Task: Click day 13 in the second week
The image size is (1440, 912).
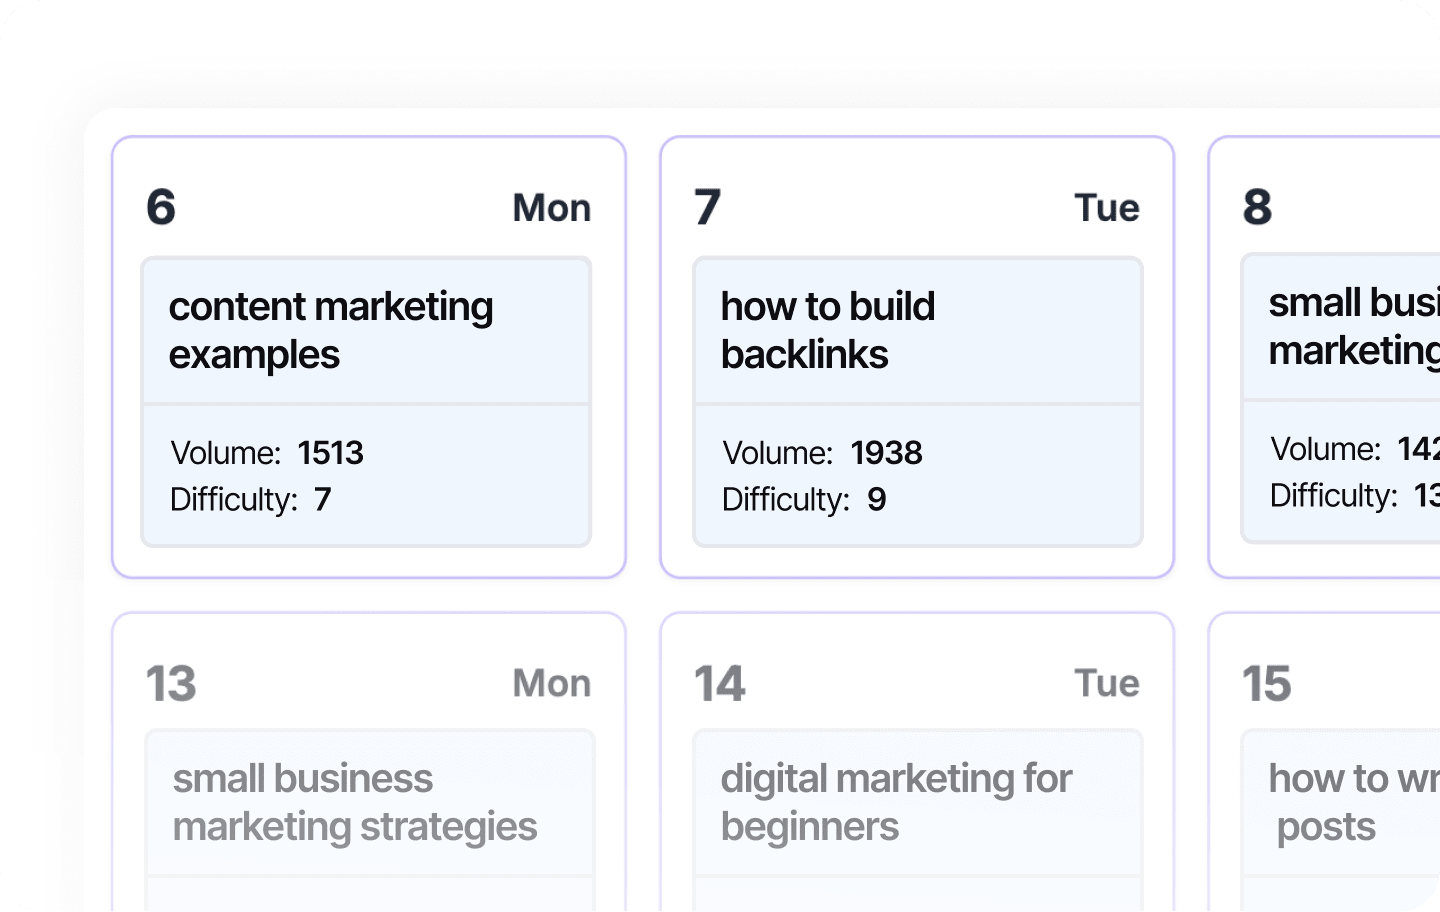Action: (168, 683)
